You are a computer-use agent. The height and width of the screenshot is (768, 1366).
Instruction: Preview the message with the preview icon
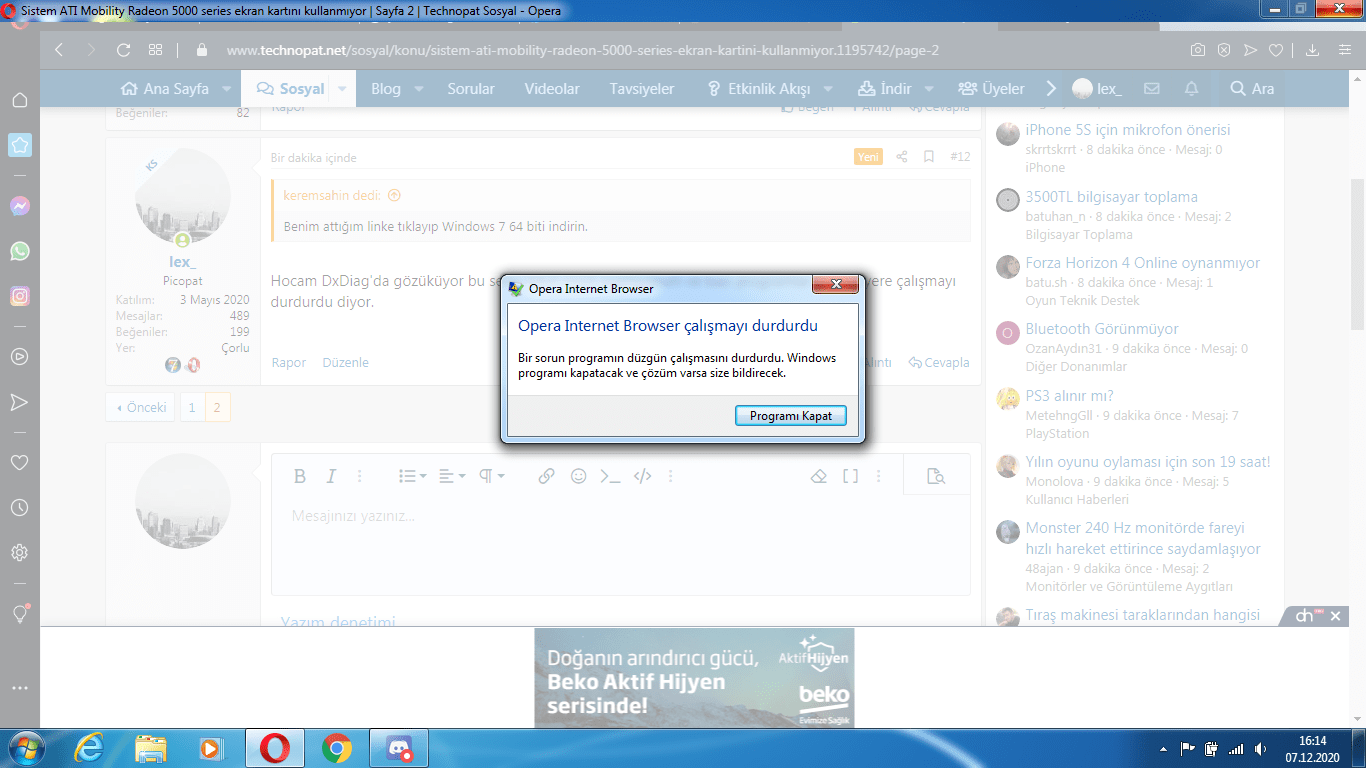click(x=936, y=476)
